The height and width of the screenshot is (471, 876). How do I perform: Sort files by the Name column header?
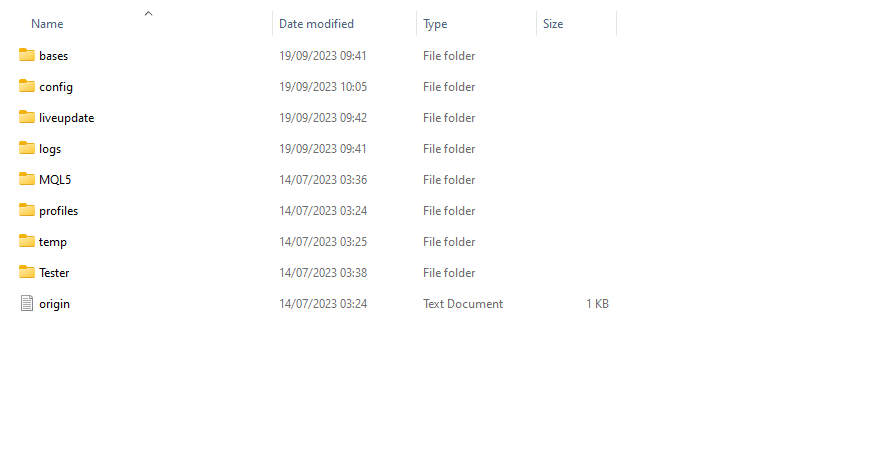[47, 24]
